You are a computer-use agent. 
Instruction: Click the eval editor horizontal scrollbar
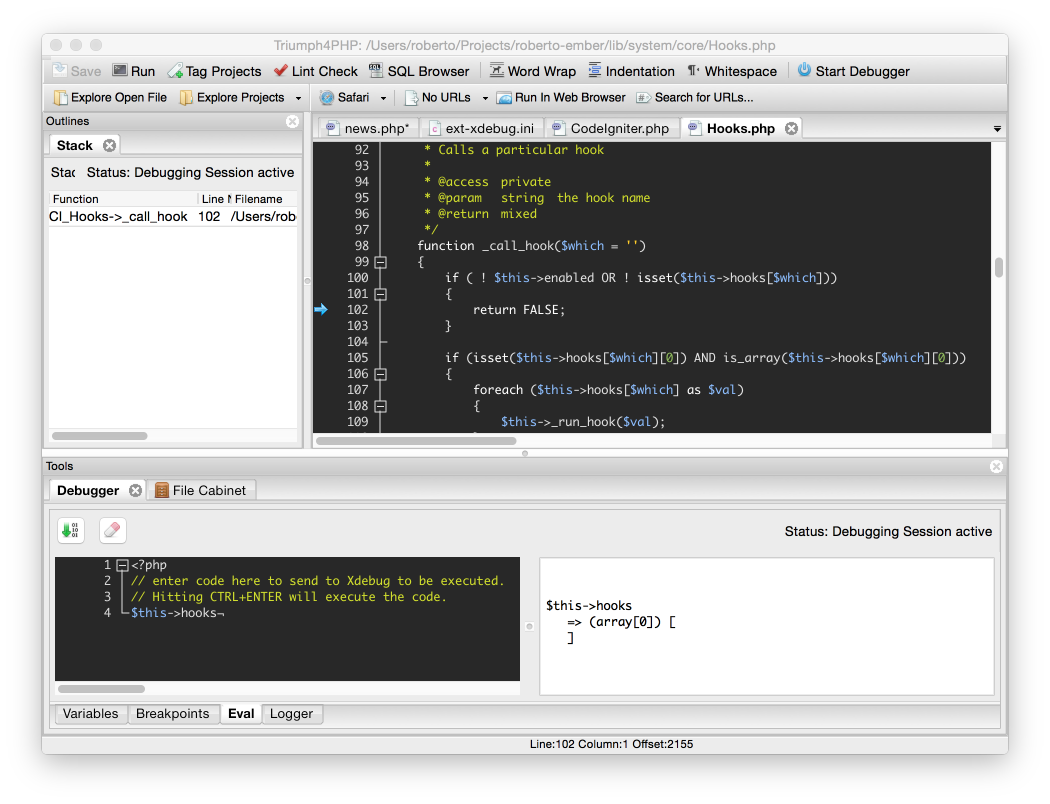pyautogui.click(x=101, y=689)
